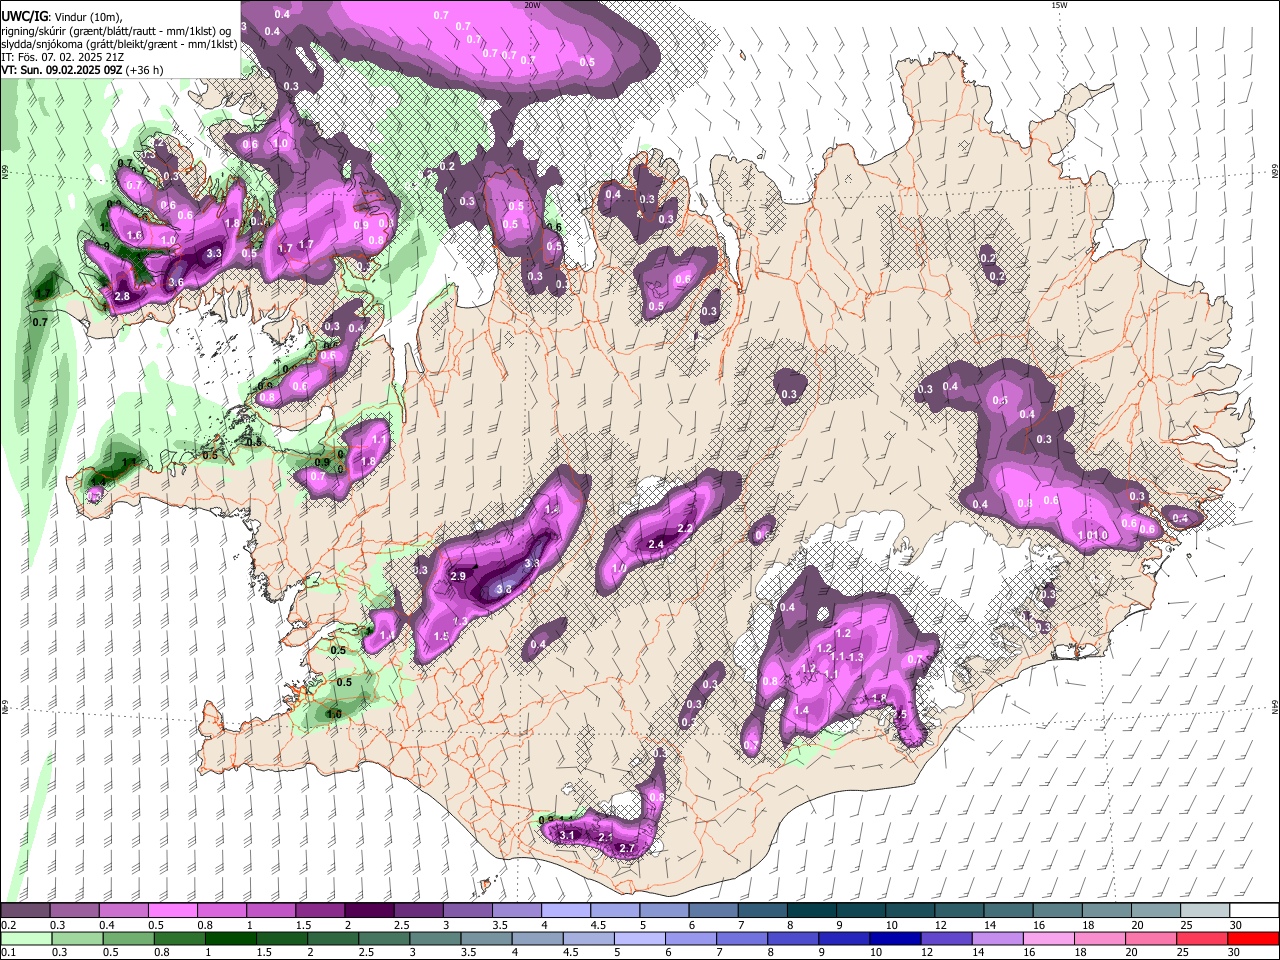Click the "VT: Sun. 09.02.2025 09Z" valid time
Screen dimensions: 1280x960
[x=61, y=70]
